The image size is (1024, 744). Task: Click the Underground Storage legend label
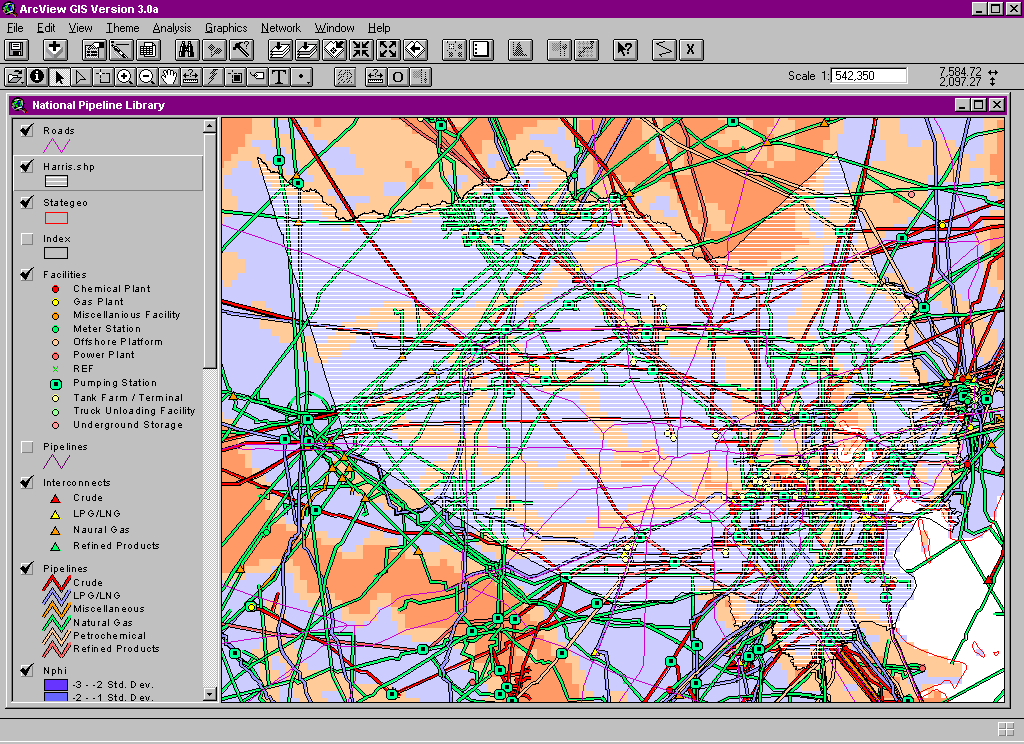128,425
